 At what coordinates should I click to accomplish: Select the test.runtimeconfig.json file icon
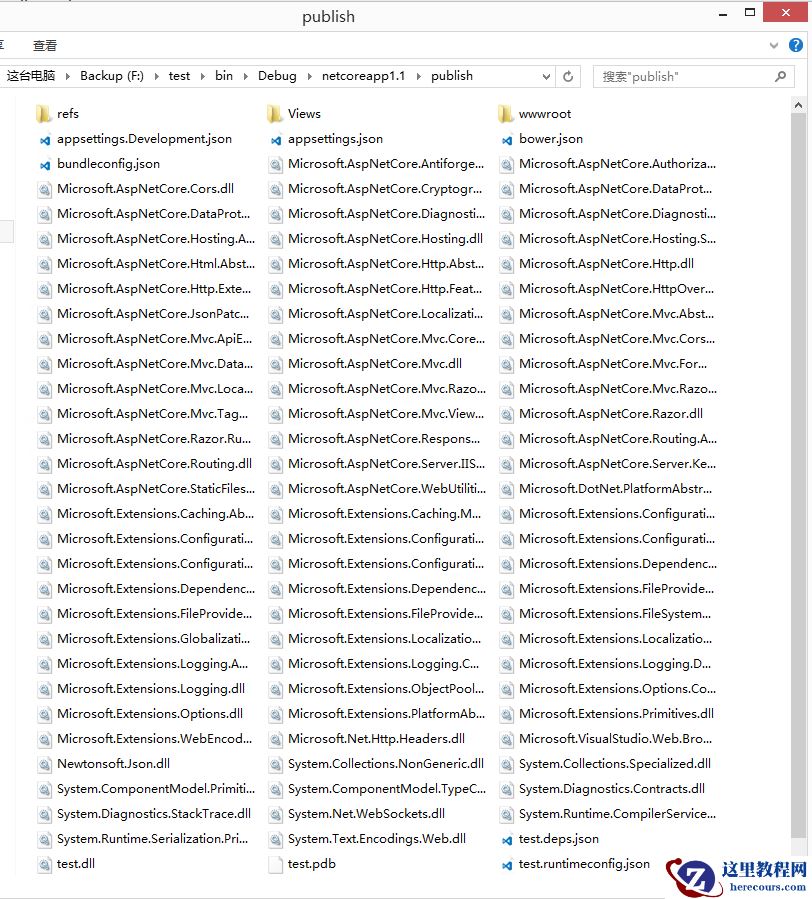(507, 865)
